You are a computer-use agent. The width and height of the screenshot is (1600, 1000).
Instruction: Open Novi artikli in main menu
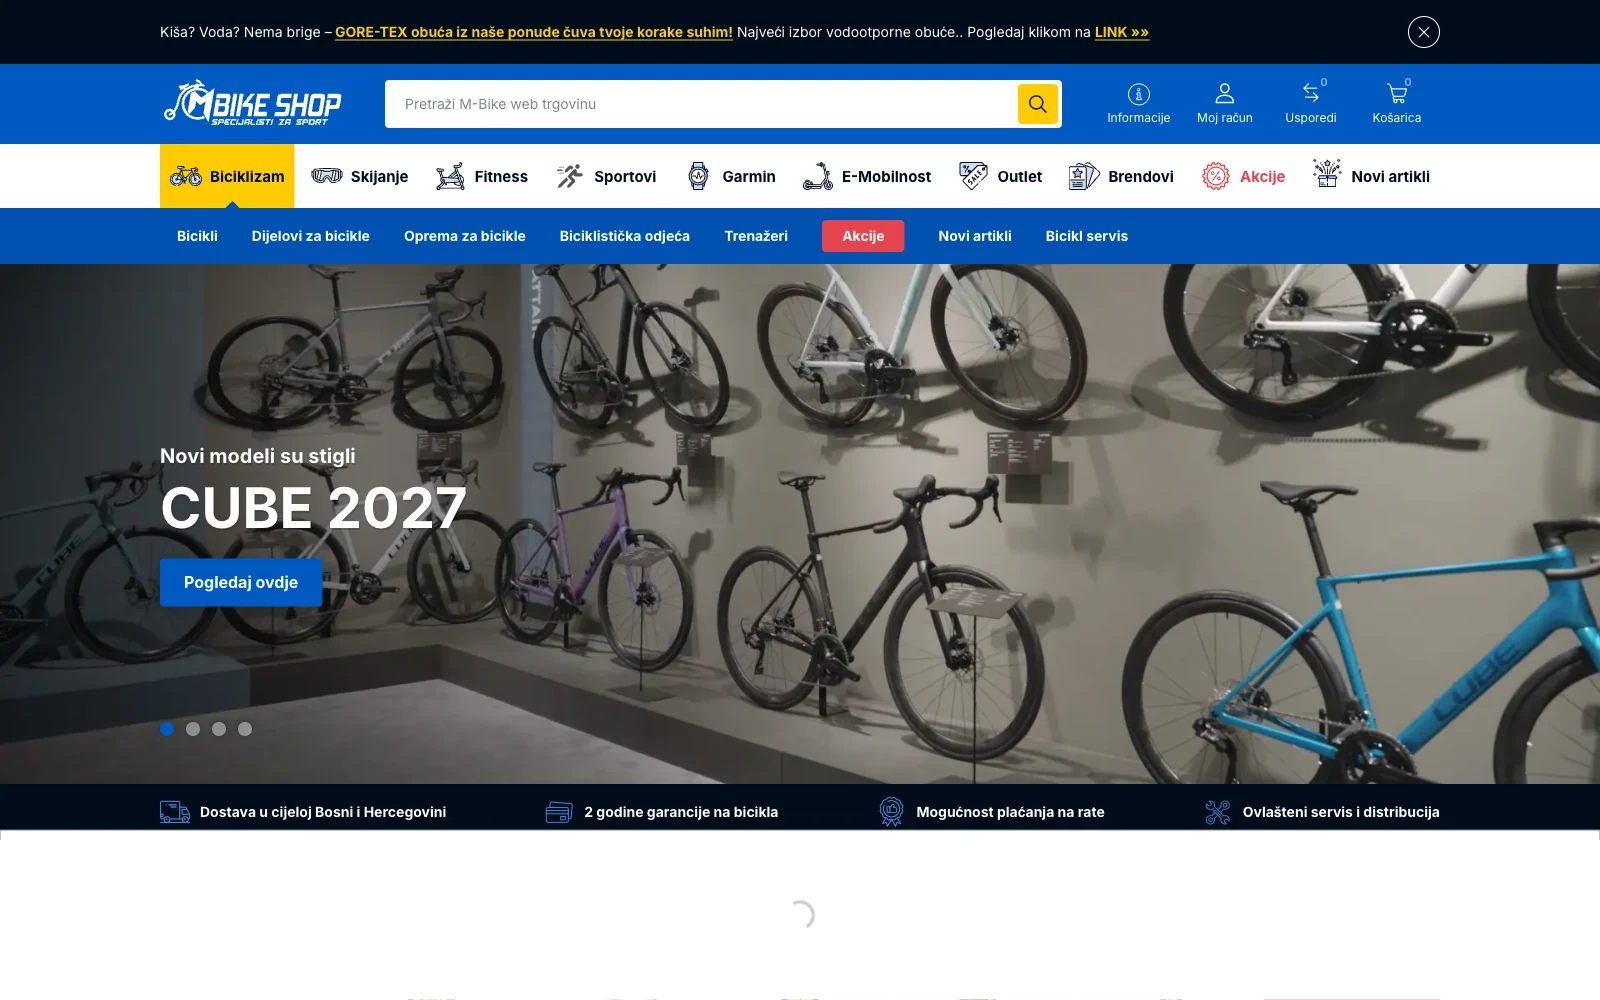click(x=1371, y=176)
